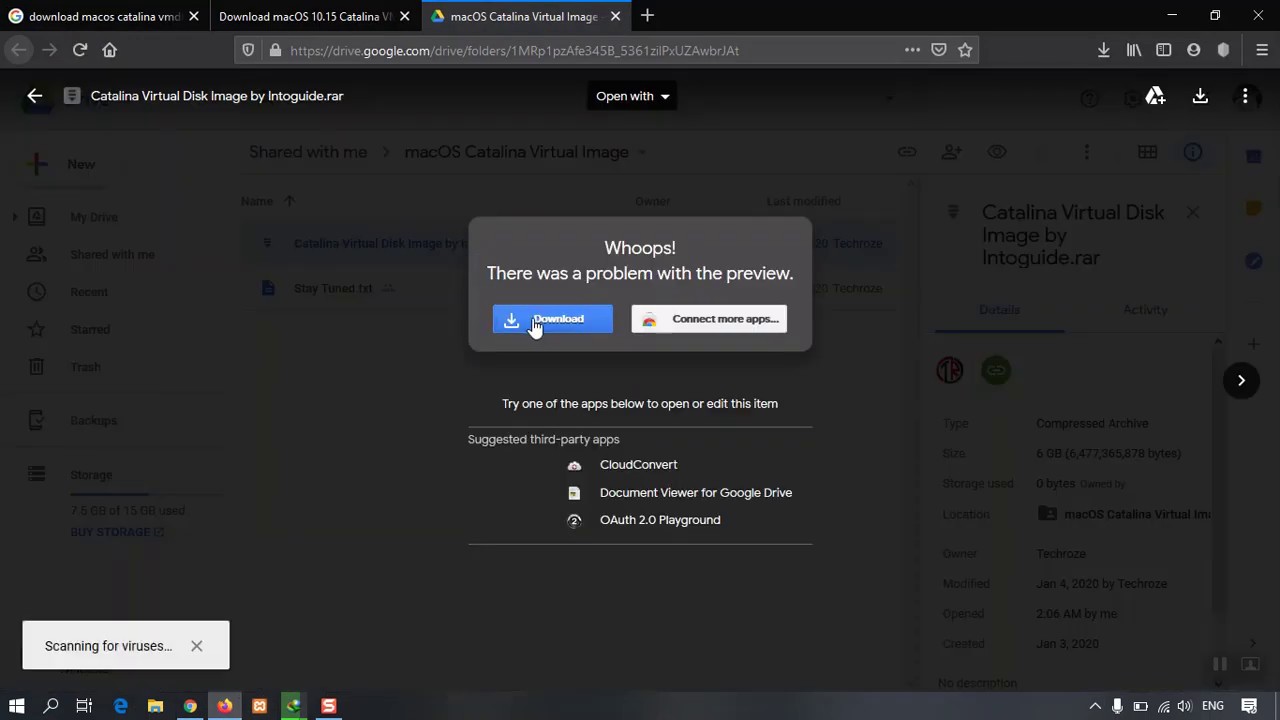Image resolution: width=1280 pixels, height=720 pixels.
Task: Click the Firefox address bar URL
Action: click(515, 50)
